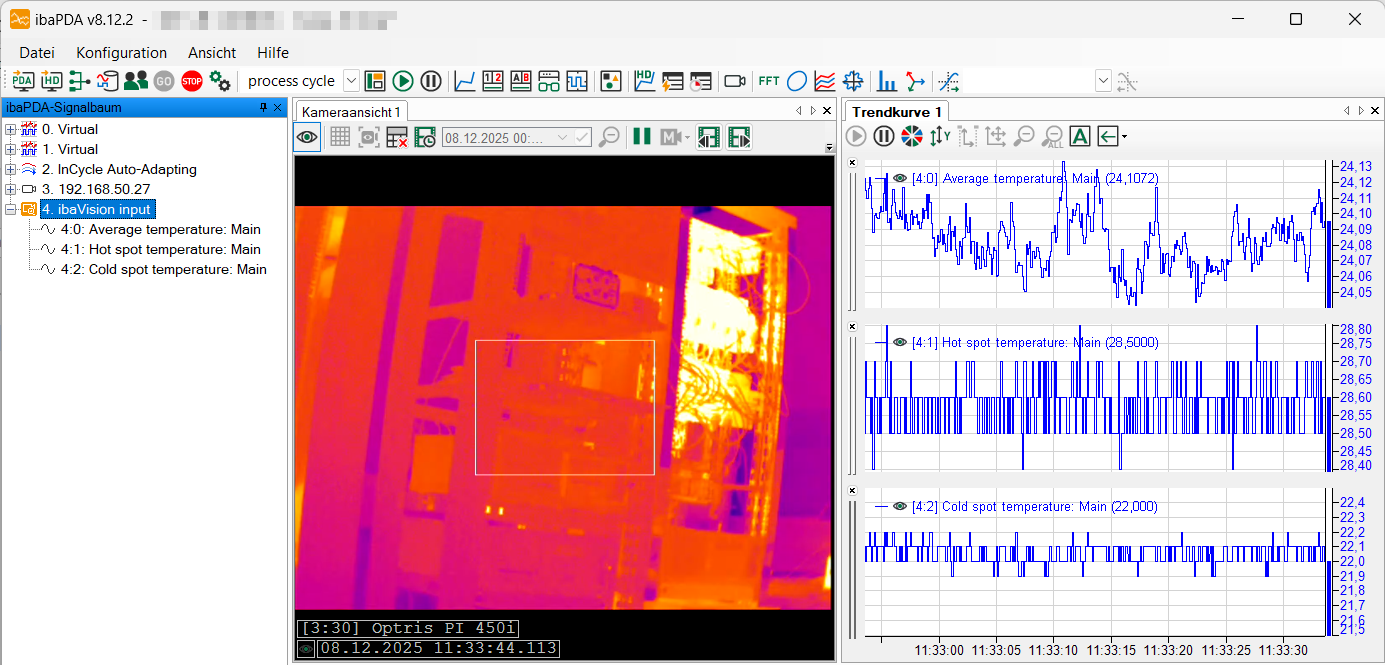The height and width of the screenshot is (665, 1385).
Task: Collapse the 4. ibaVision input node
Action: (x=10, y=209)
